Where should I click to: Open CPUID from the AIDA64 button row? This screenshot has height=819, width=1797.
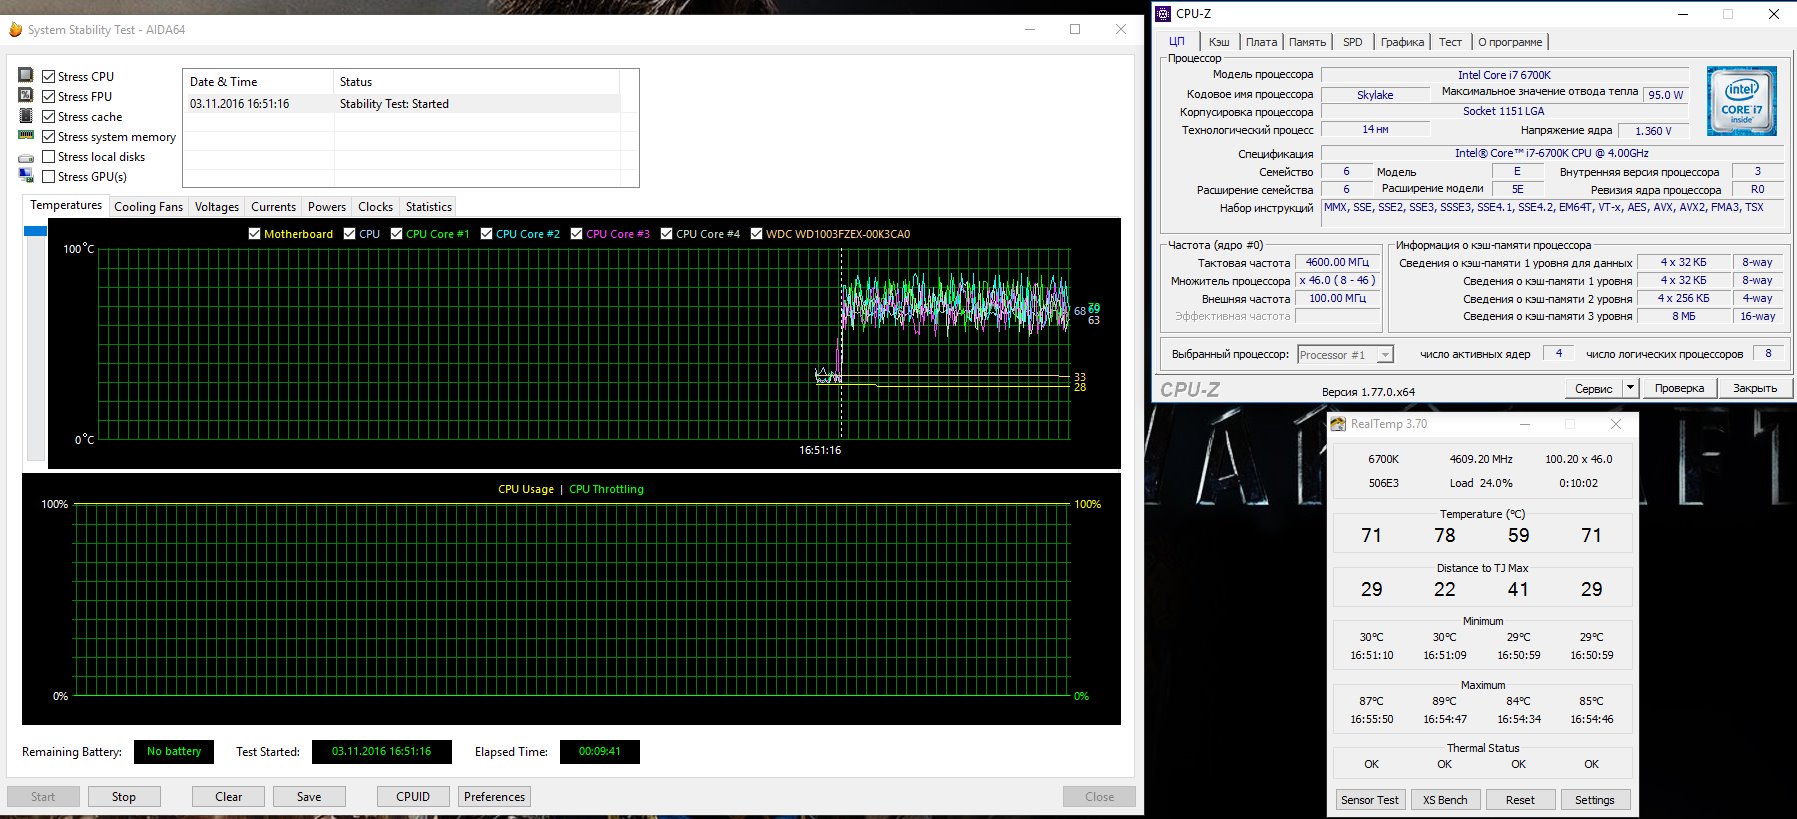[413, 797]
